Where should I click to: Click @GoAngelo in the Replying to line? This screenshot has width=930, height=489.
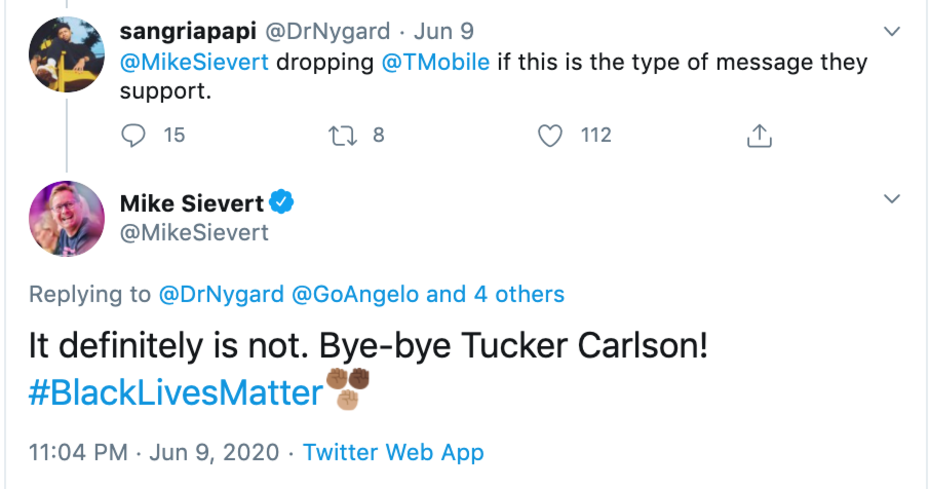[x=355, y=294]
